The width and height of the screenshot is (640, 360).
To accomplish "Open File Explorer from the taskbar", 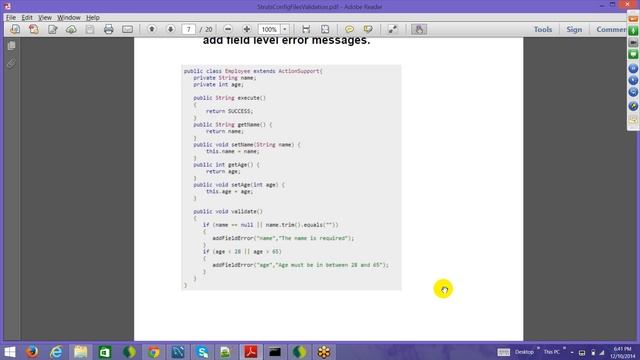I will (x=81, y=352).
